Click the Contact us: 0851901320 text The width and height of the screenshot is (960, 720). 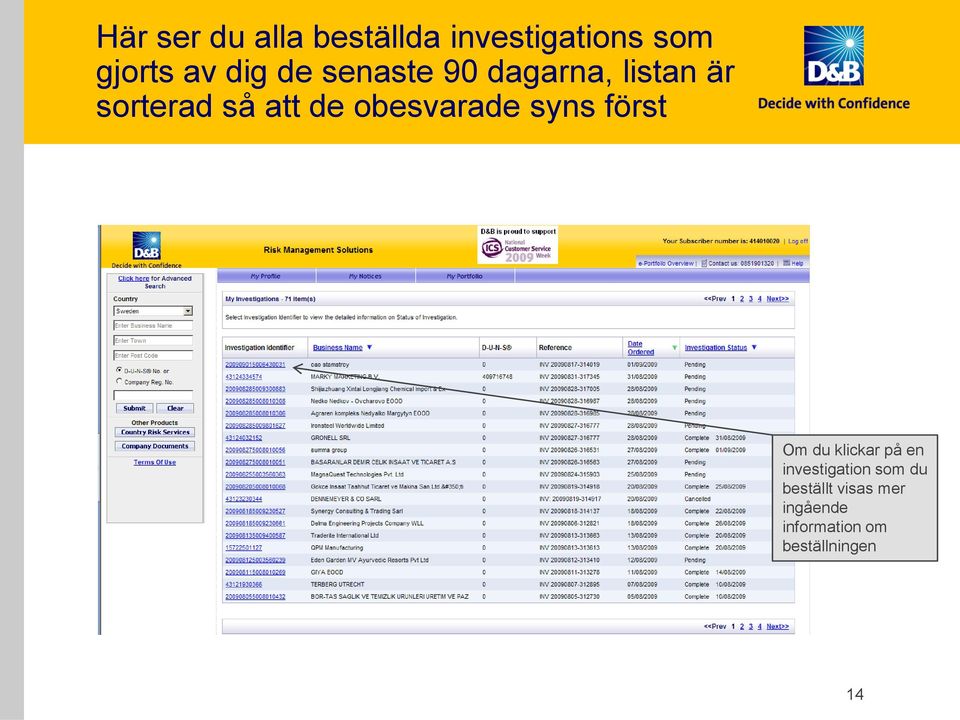741,263
